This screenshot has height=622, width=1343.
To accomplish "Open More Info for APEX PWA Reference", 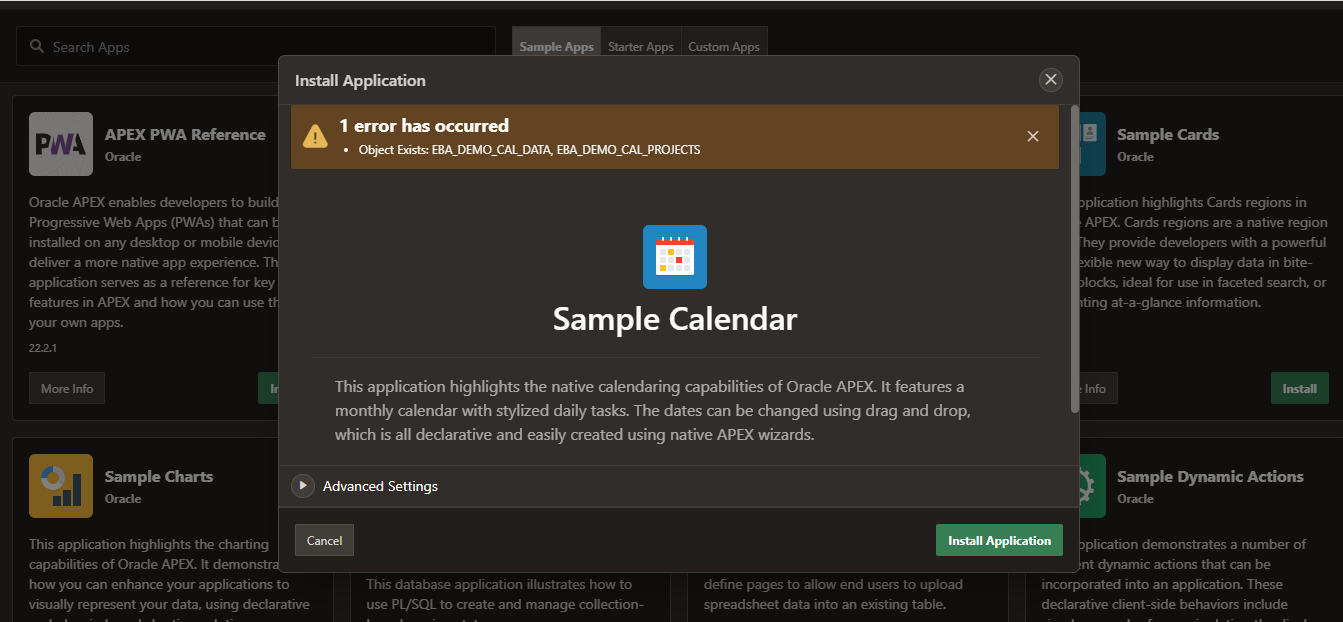I will point(66,388).
